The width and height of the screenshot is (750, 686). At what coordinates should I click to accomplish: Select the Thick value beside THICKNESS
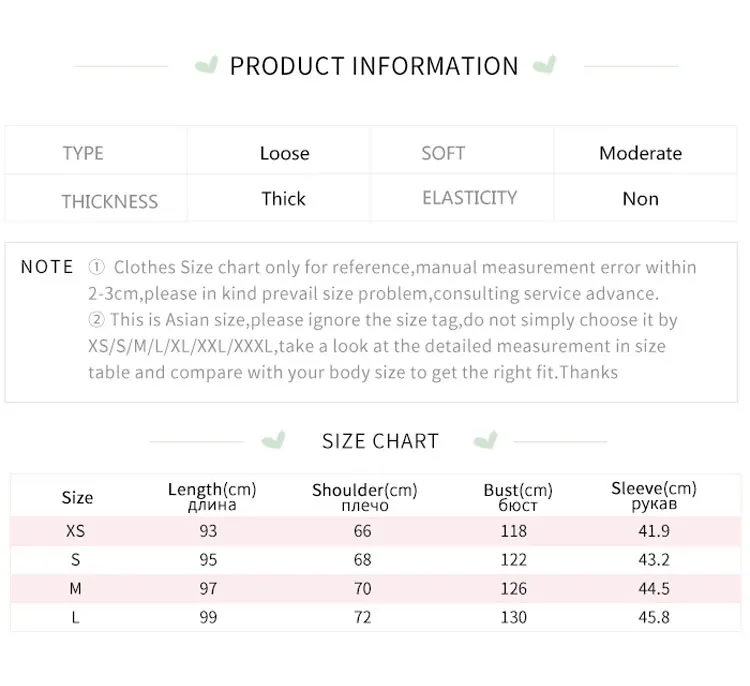(284, 198)
